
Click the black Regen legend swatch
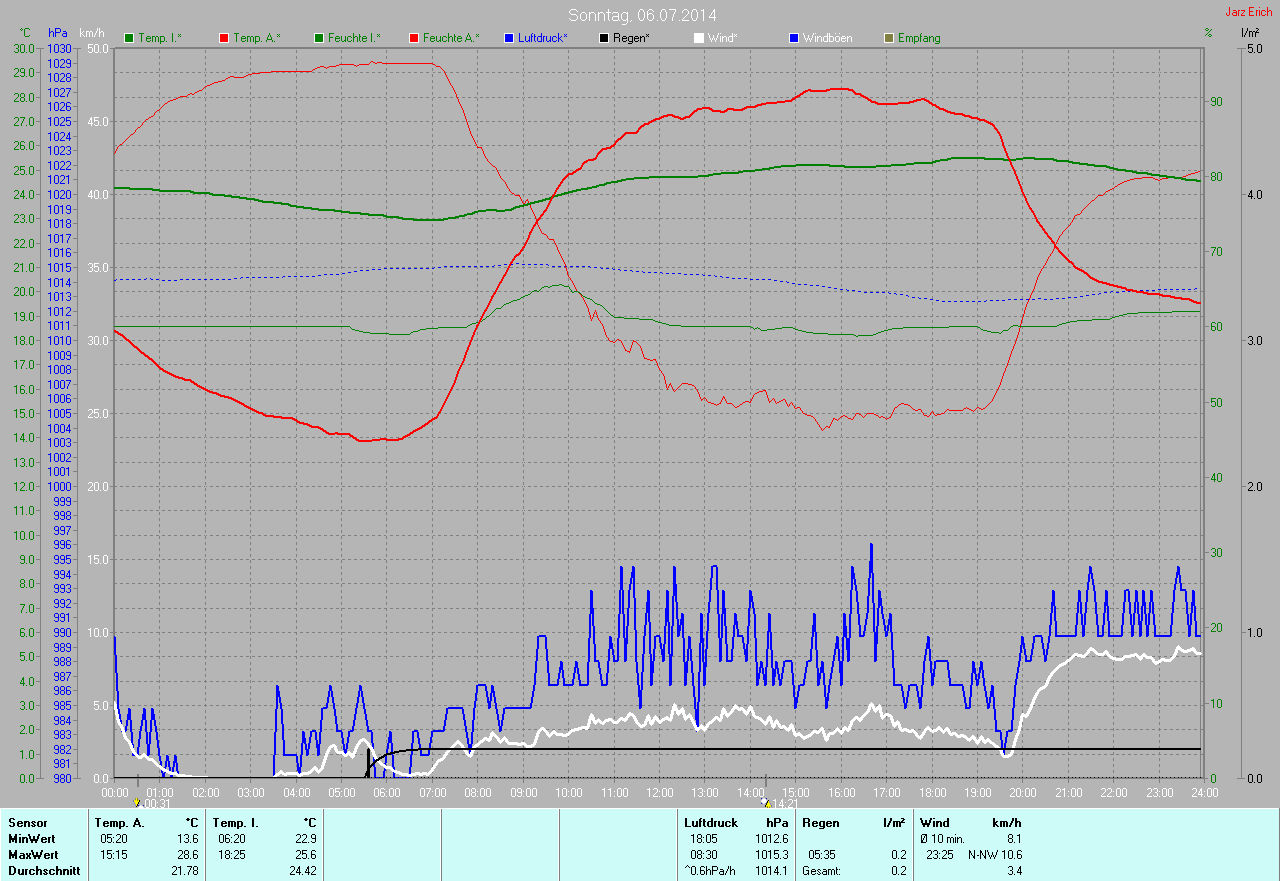604,38
